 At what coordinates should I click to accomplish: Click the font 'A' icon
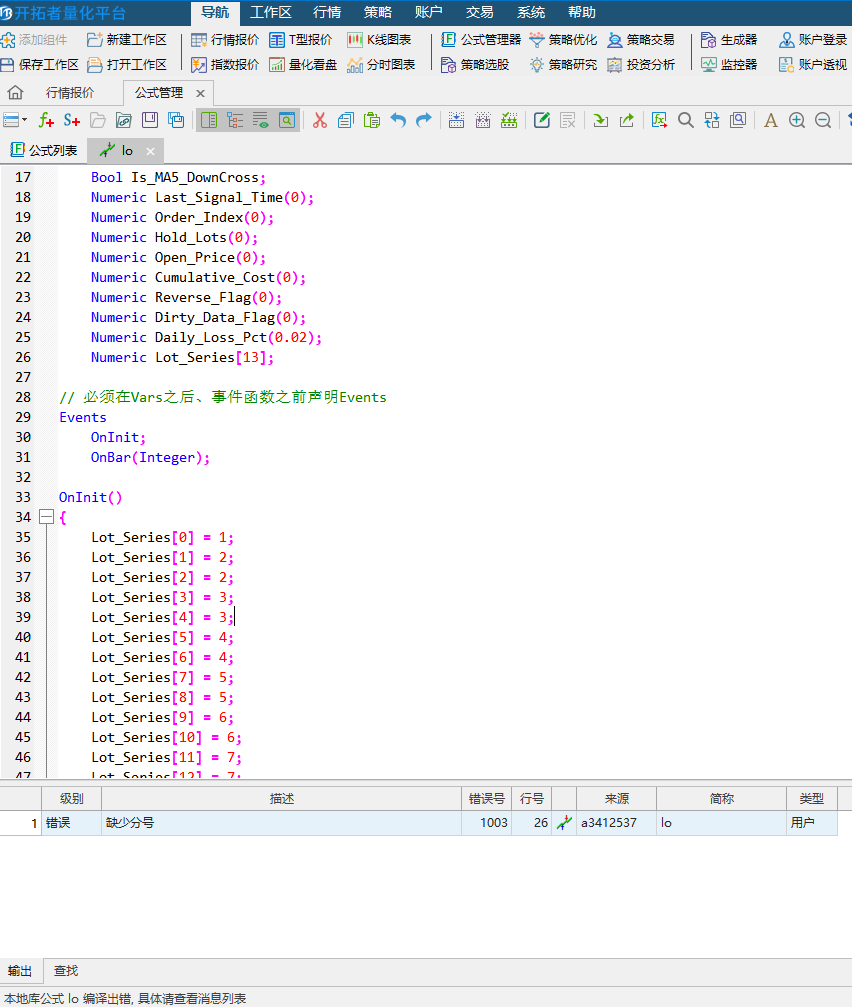coord(770,120)
